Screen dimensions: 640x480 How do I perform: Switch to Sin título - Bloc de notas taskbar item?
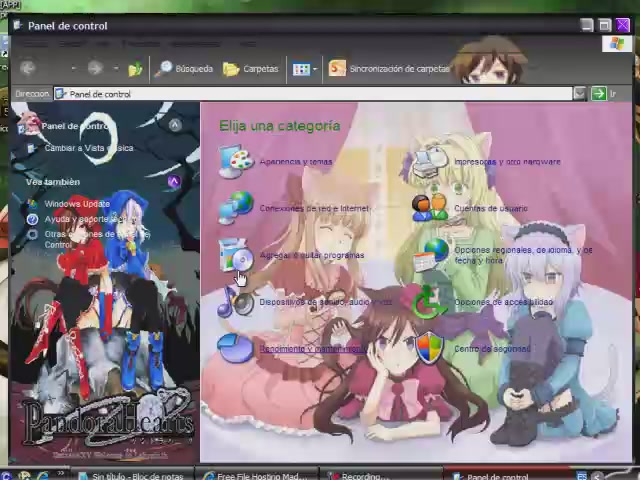click(x=132, y=475)
